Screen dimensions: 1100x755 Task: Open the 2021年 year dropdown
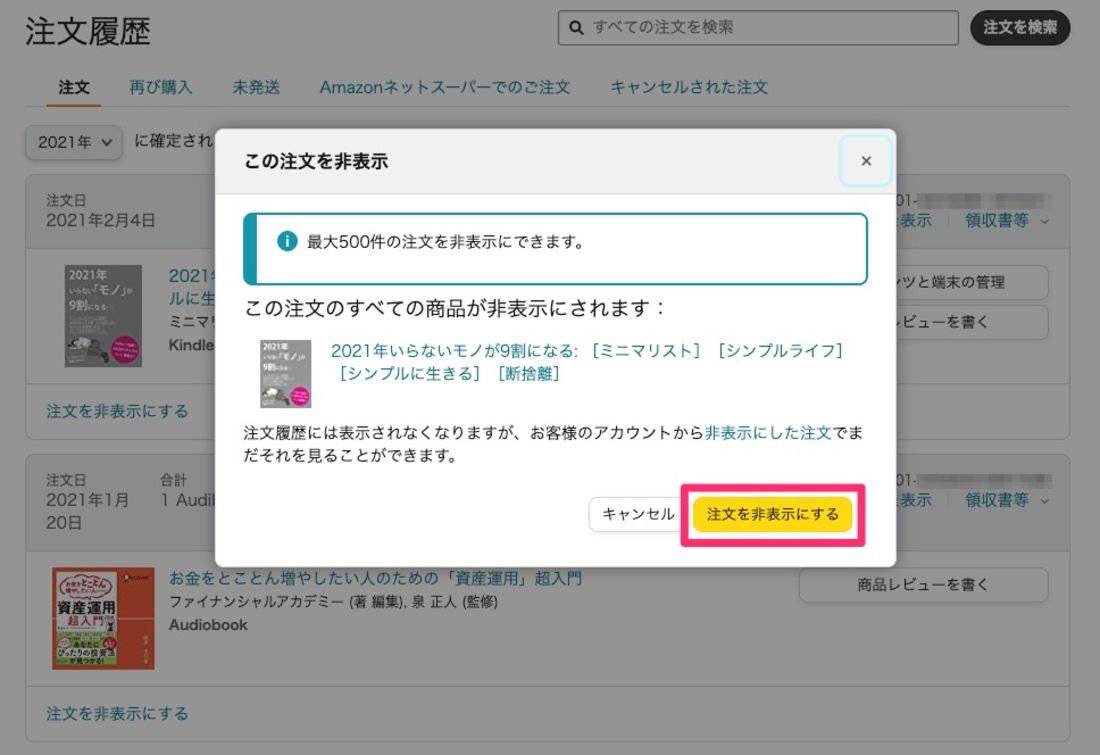pos(74,142)
